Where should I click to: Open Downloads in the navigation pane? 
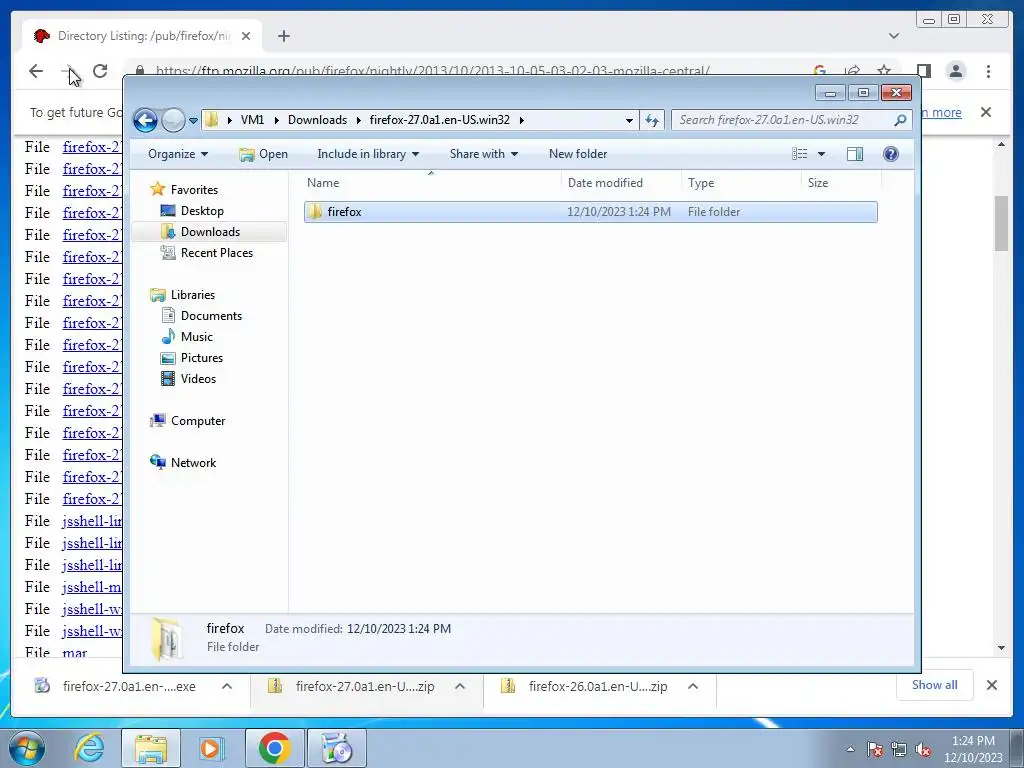[x=210, y=232]
